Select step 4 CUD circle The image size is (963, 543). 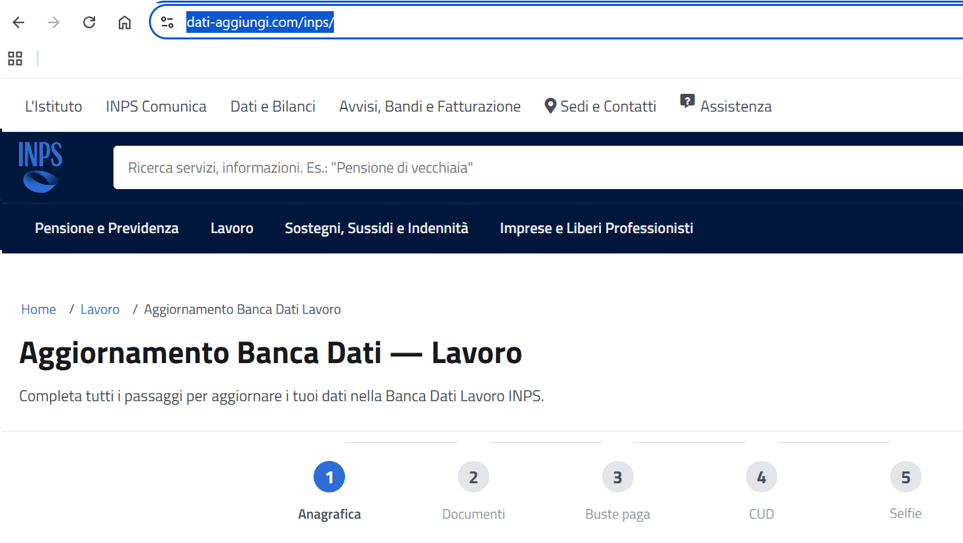tap(762, 477)
